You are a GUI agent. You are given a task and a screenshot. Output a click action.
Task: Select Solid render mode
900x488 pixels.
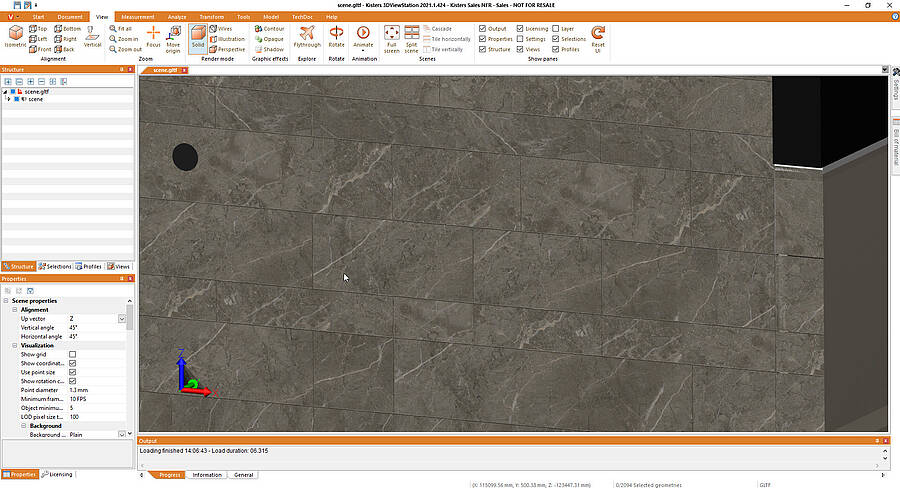[x=197, y=37]
